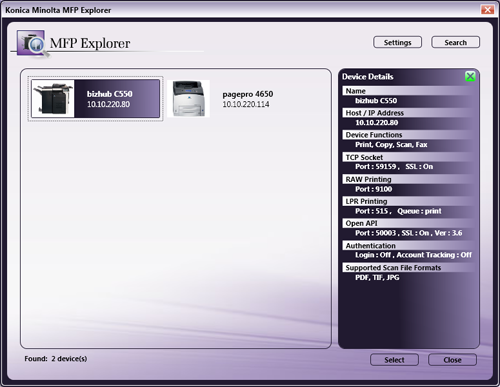Click 'PDF, TIF, JPG' value
The image size is (500, 387).
[x=377, y=277]
